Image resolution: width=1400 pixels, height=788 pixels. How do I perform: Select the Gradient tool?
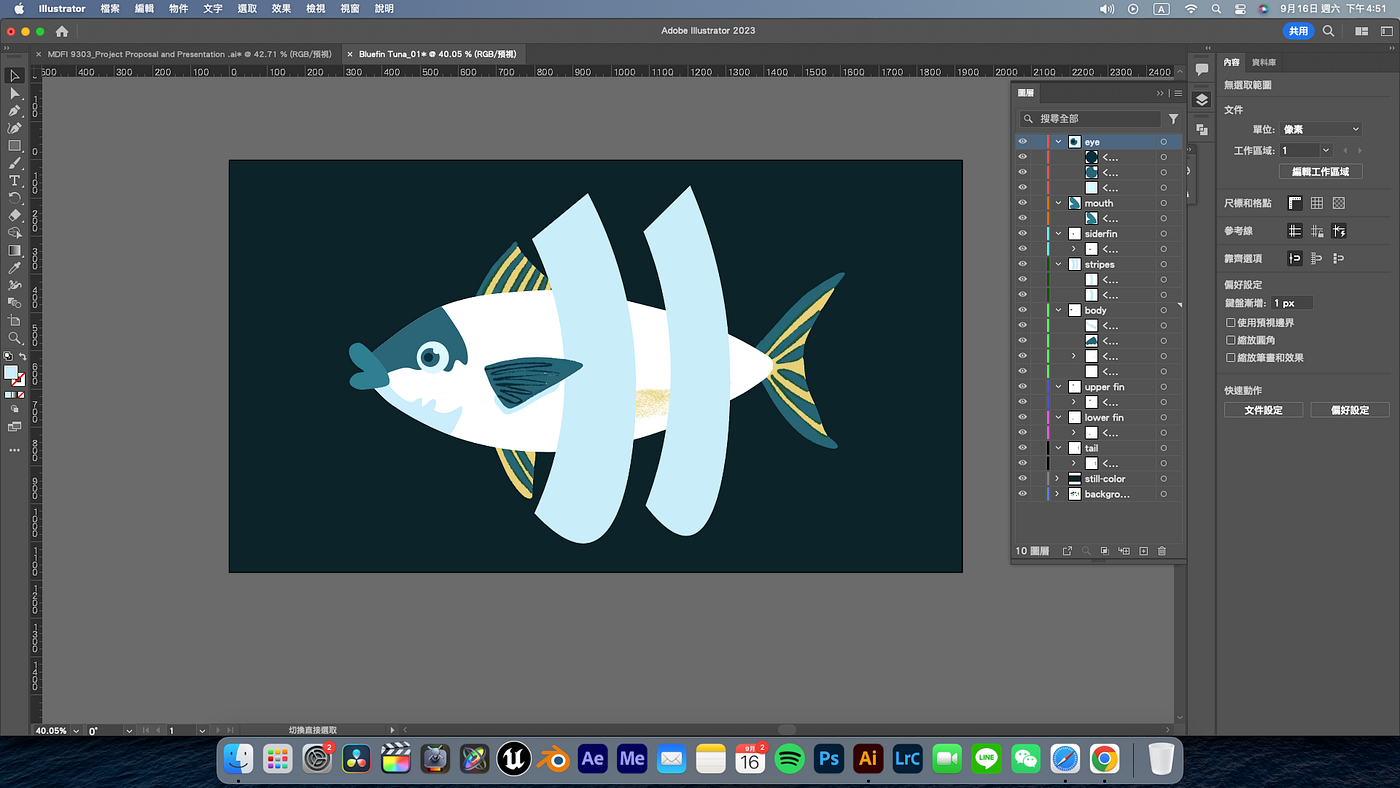coord(14,250)
